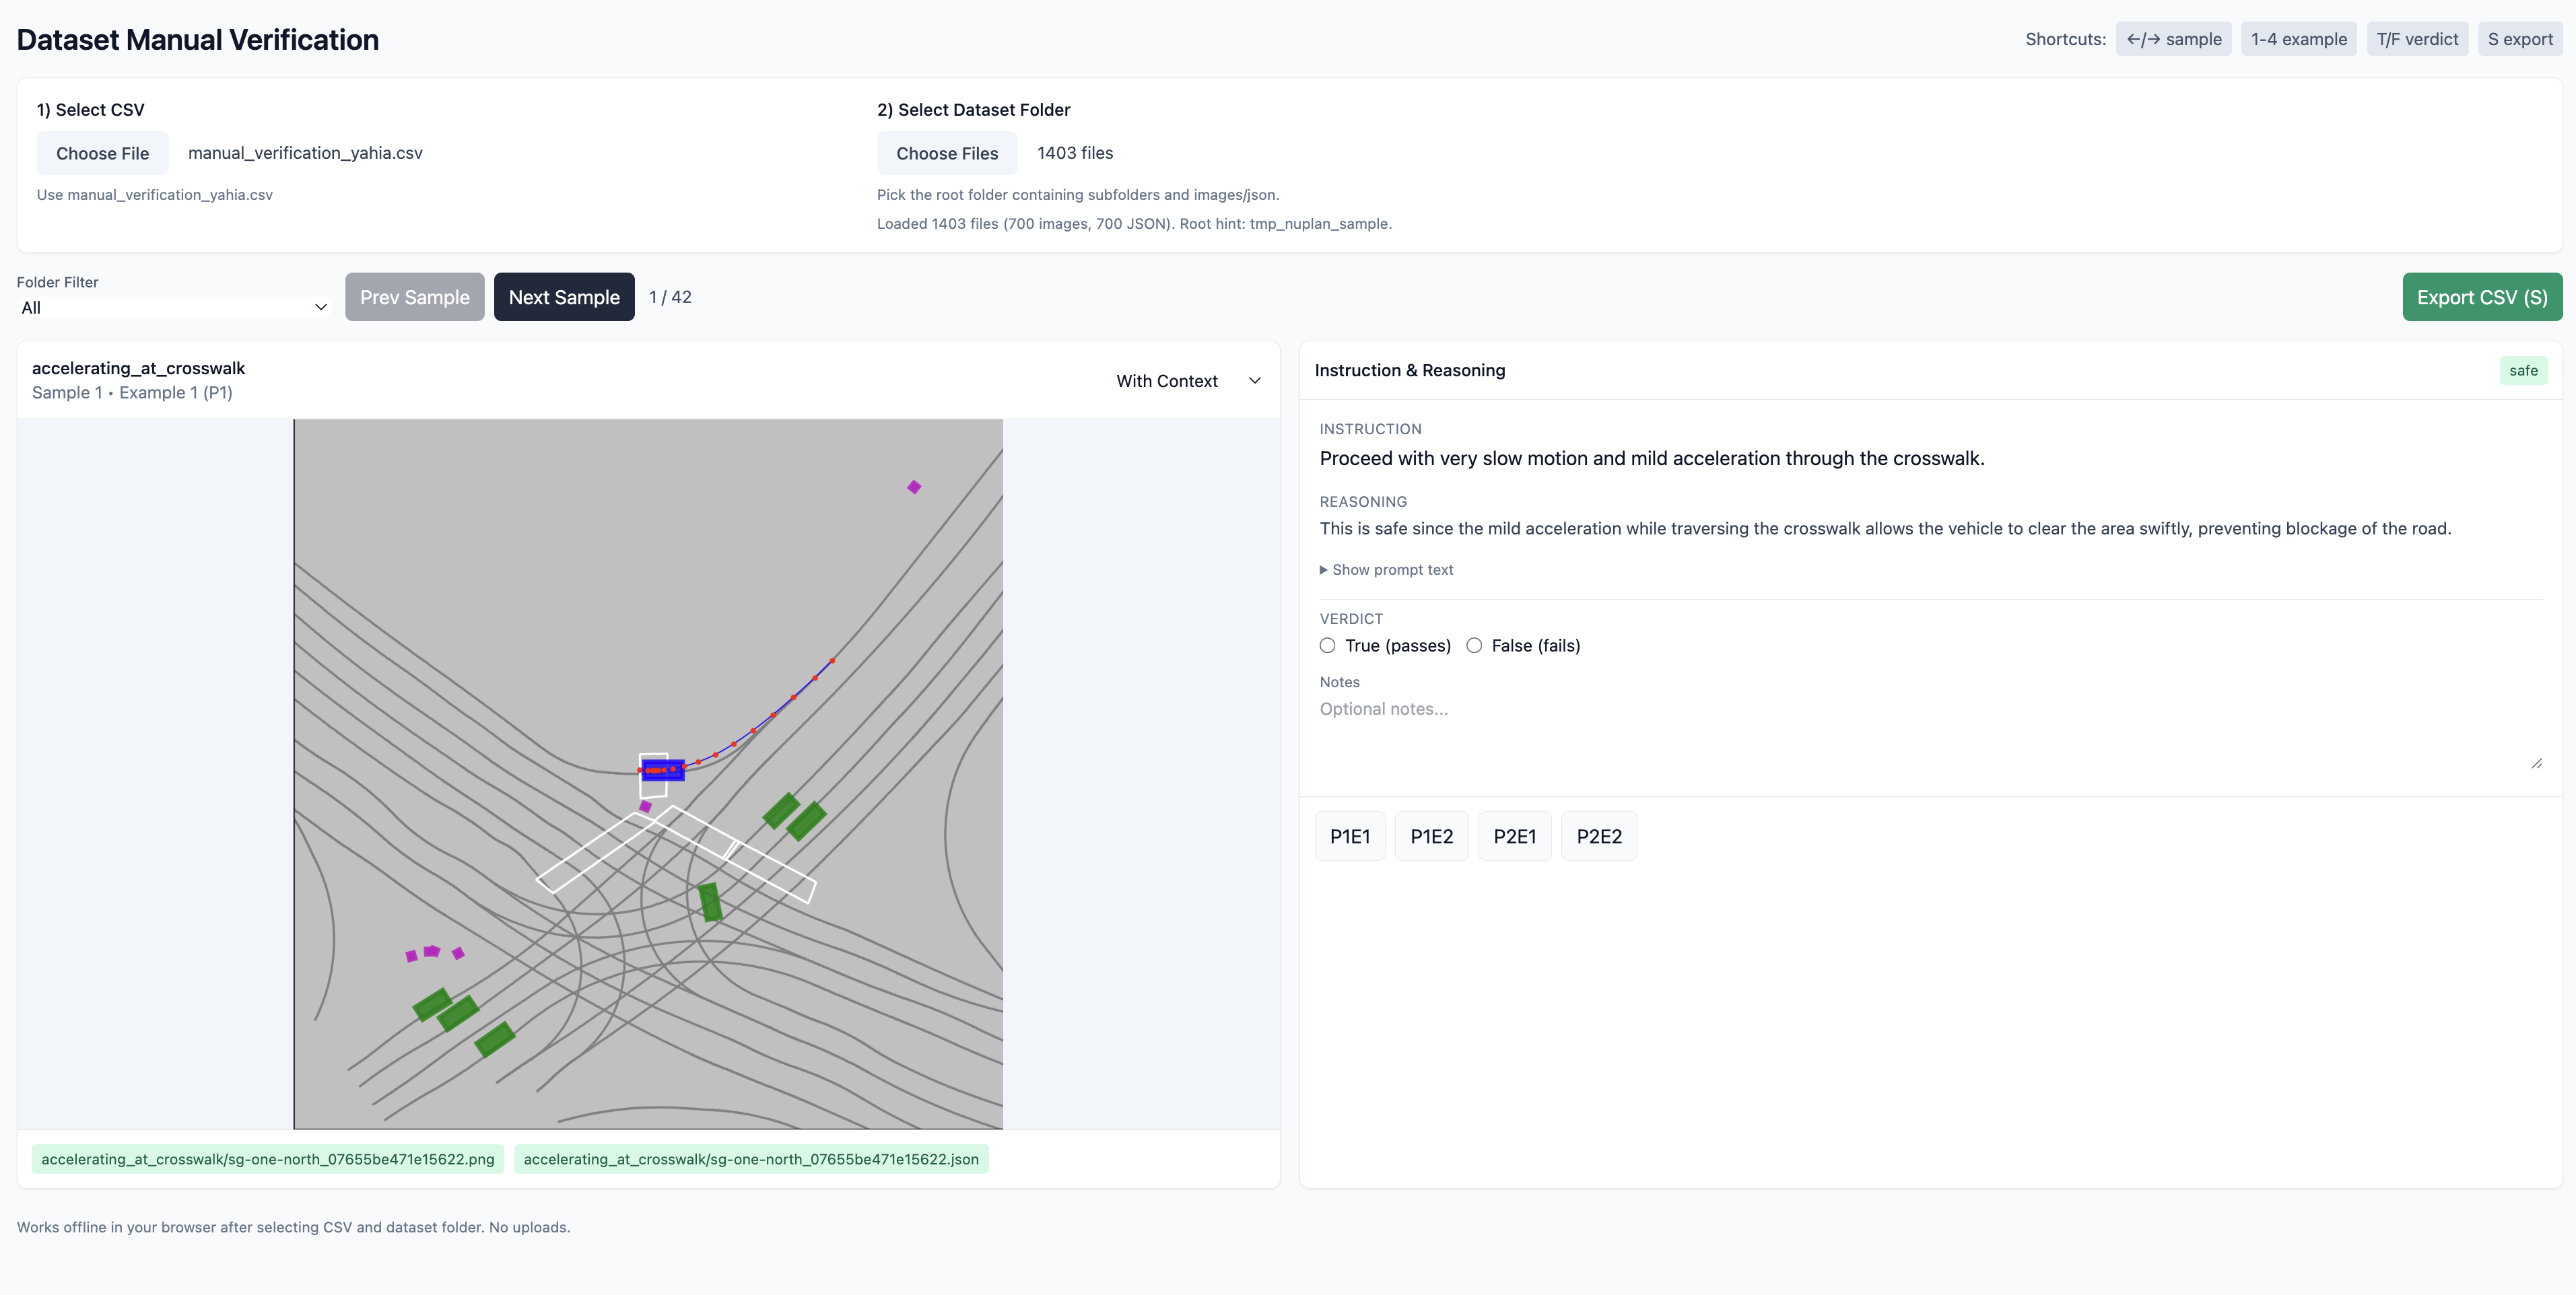Click the PNG filename tag
This screenshot has height=1295, width=2576.
point(268,1159)
